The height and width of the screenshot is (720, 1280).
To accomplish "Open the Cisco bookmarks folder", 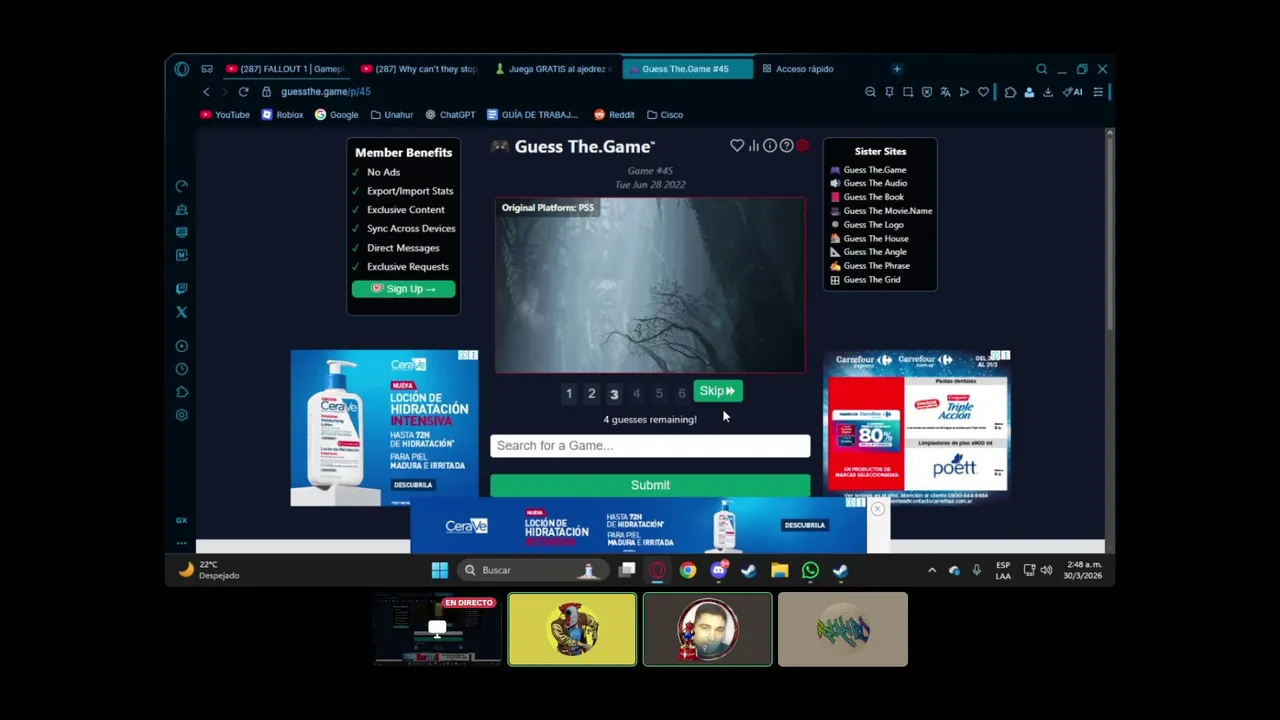I will click(x=665, y=115).
